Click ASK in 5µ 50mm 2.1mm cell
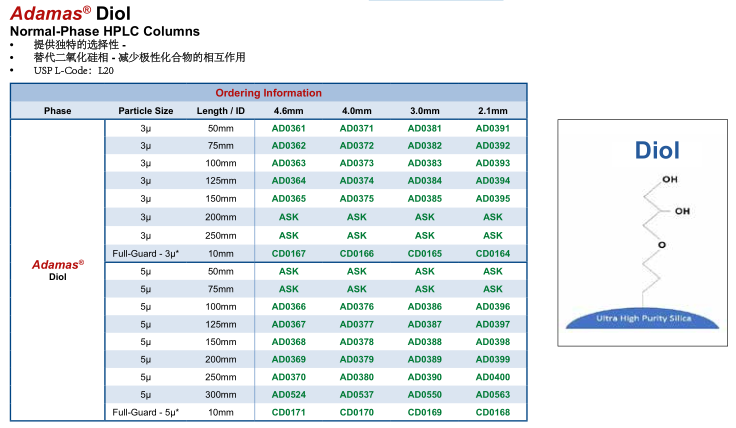The image size is (736, 428). pyautogui.click(x=492, y=271)
